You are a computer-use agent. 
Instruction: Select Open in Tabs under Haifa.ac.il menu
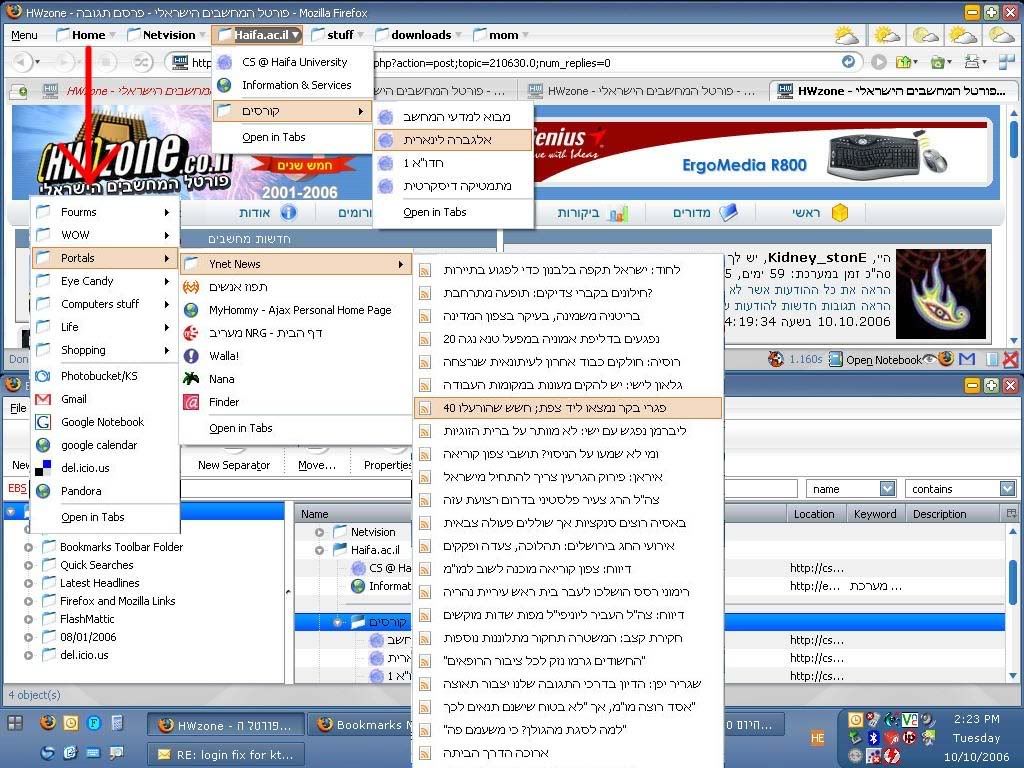[292, 137]
